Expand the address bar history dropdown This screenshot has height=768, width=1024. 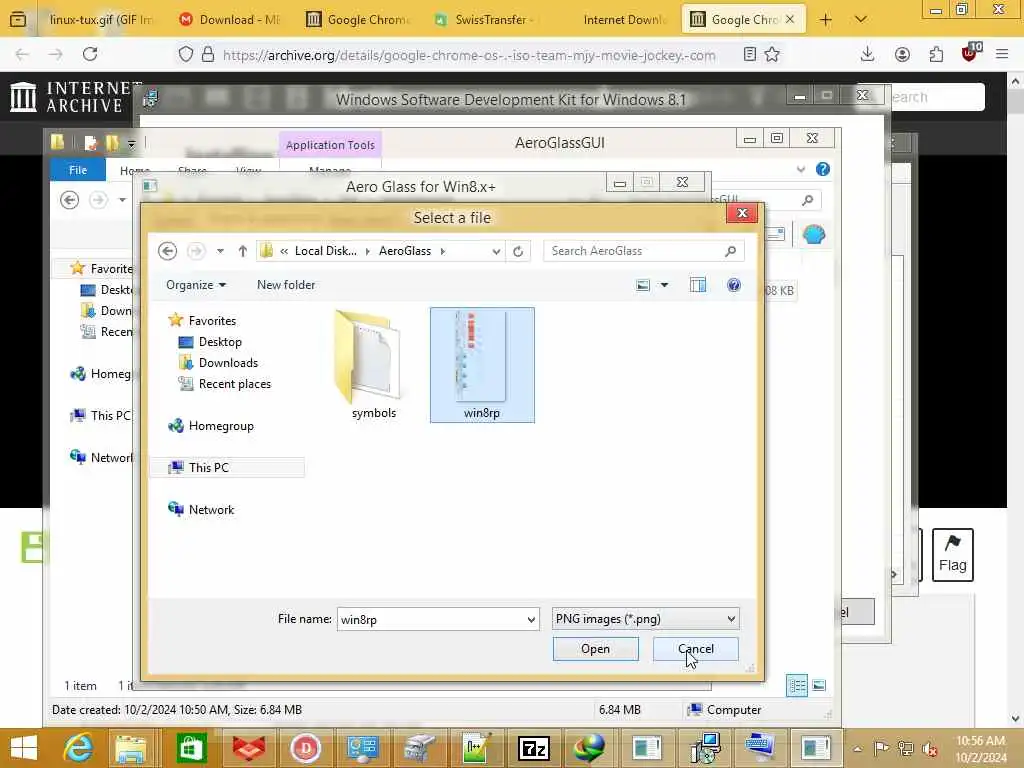(496, 251)
